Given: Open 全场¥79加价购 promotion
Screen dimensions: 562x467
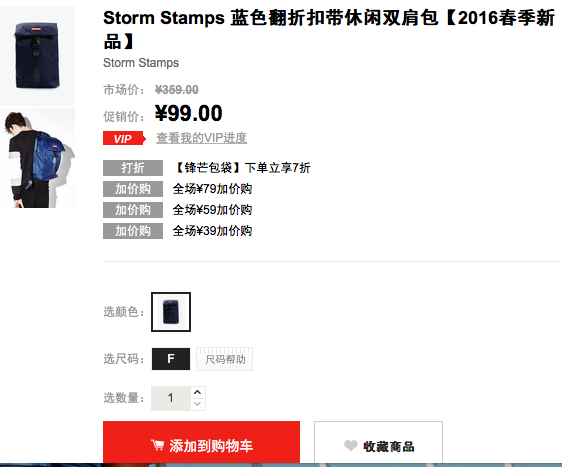Looking at the screenshot, I should (x=212, y=189).
